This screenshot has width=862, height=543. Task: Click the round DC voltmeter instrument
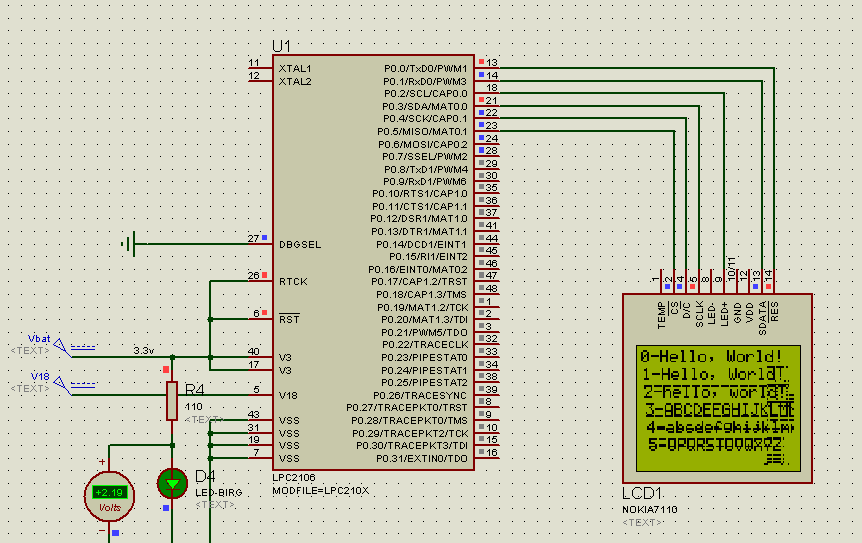click(109, 496)
